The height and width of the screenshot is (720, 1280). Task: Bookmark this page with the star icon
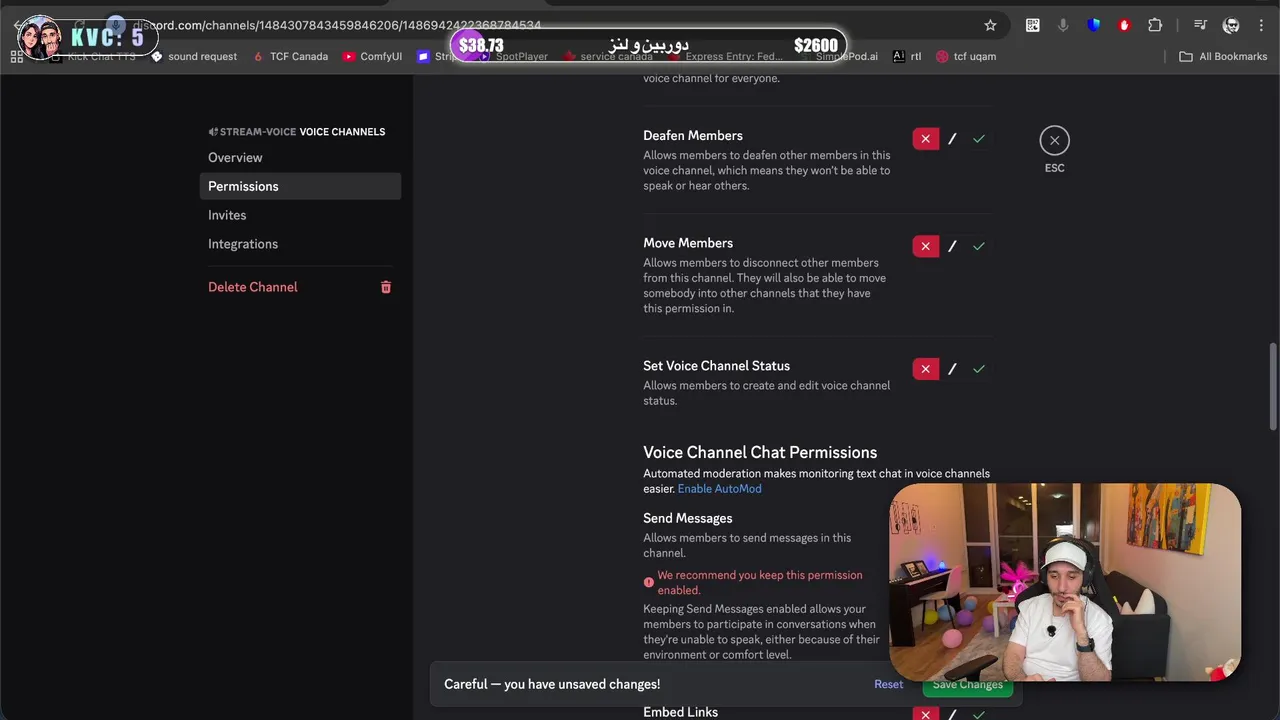[x=990, y=25]
